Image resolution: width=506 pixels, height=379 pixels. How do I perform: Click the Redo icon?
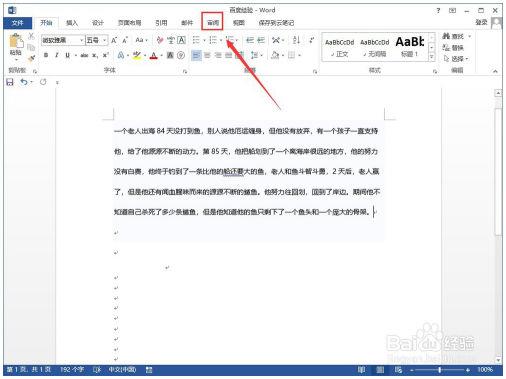coord(43,82)
